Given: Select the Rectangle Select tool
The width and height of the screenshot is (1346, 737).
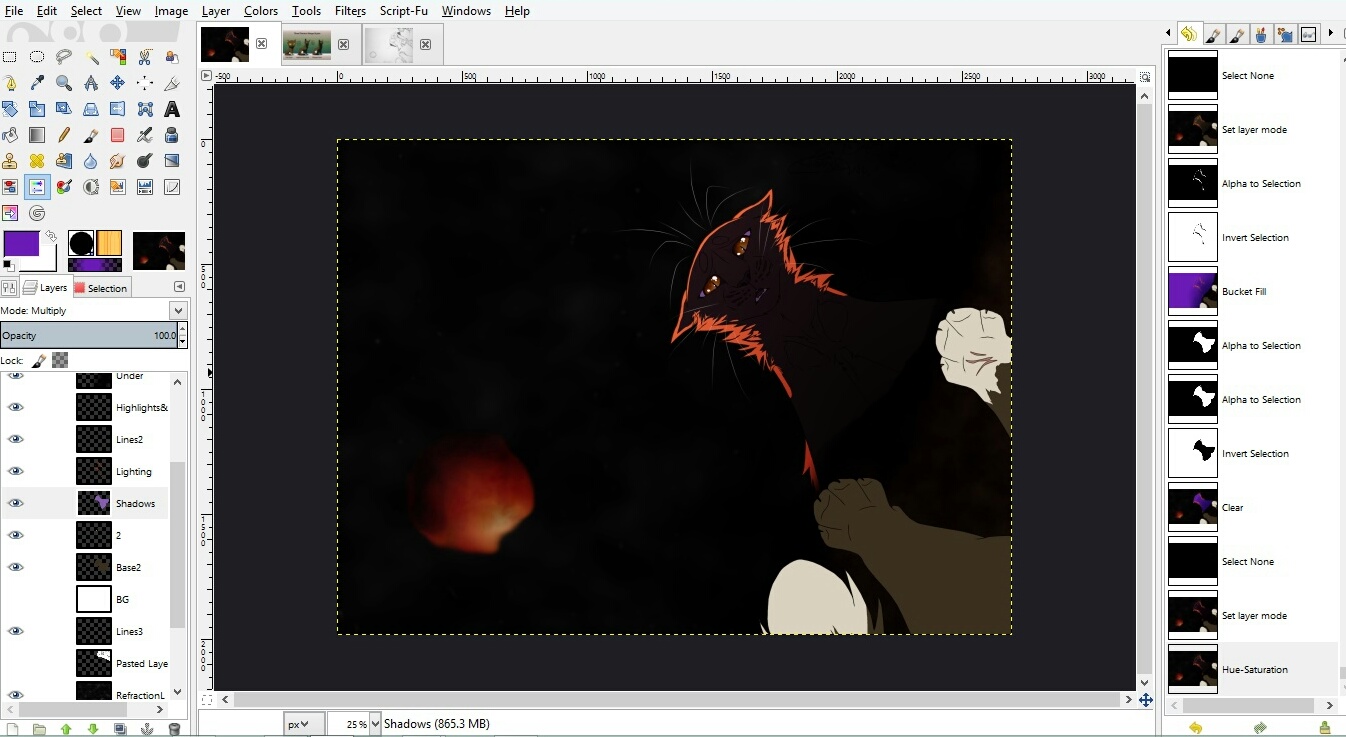Looking at the screenshot, I should click(10, 57).
